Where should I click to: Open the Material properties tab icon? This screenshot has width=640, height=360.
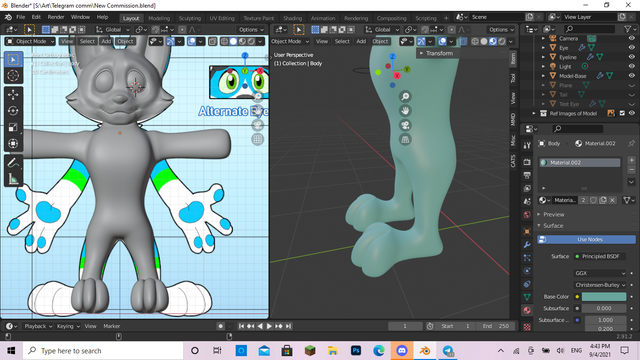pyautogui.click(x=527, y=310)
